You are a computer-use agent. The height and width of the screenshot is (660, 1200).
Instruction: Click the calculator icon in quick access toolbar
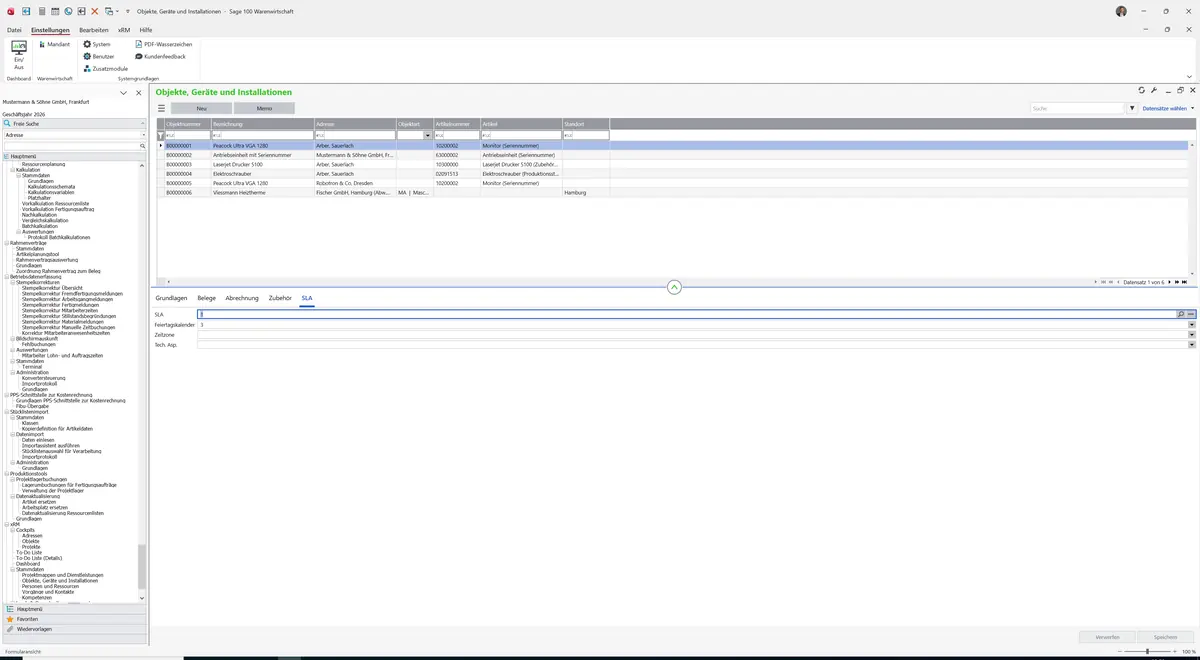pyautogui.click(x=40, y=11)
